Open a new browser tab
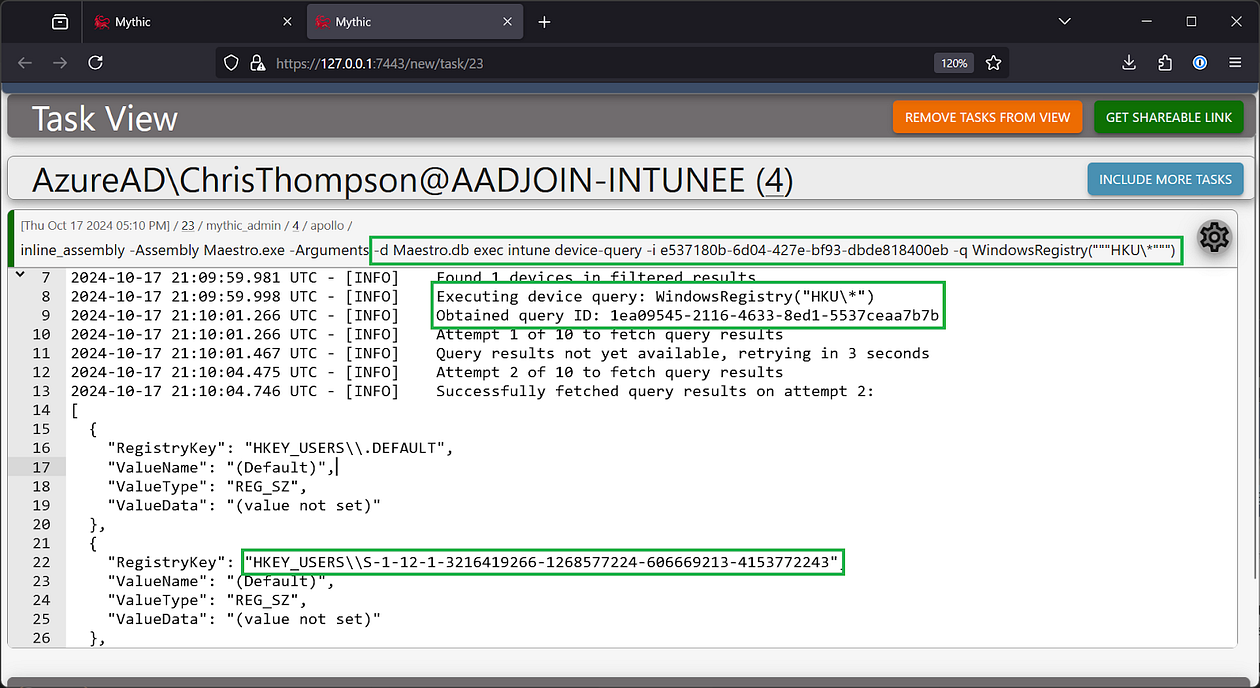Screen dimensions: 1260x688 pyautogui.click(x=544, y=22)
